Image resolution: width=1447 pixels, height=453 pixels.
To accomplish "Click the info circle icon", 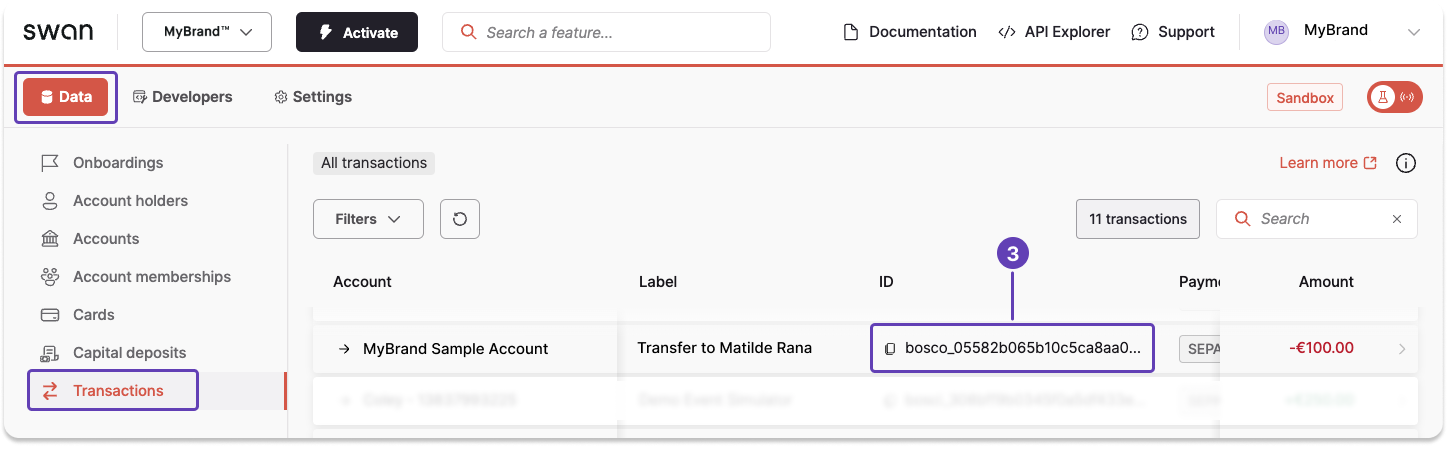I will (x=1406, y=163).
